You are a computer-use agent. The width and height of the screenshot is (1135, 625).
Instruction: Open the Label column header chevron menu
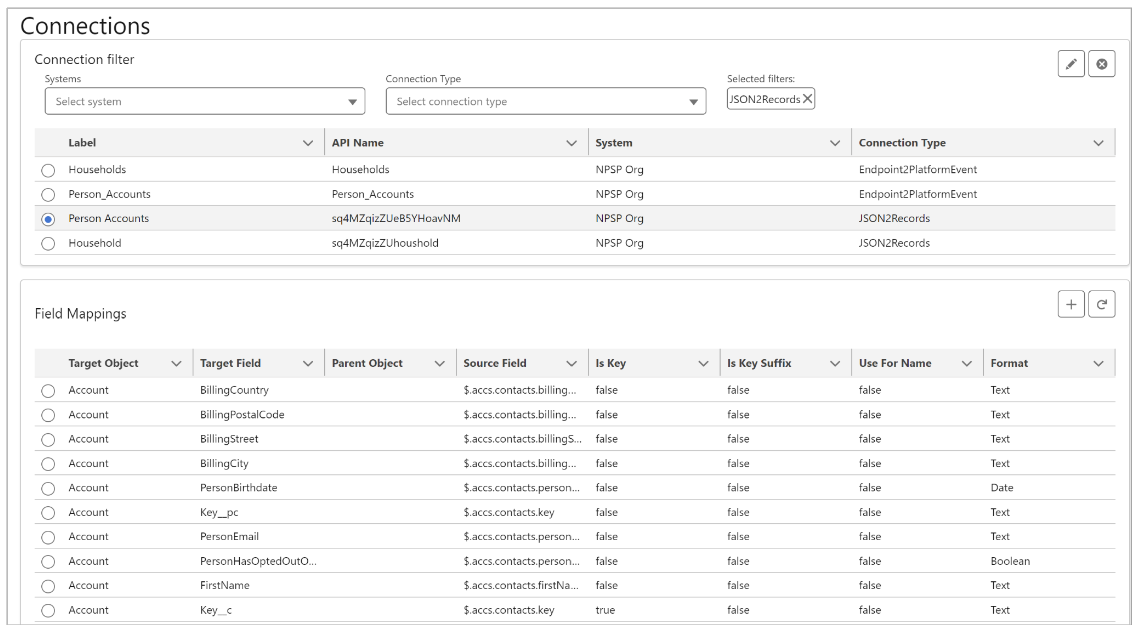[307, 143]
